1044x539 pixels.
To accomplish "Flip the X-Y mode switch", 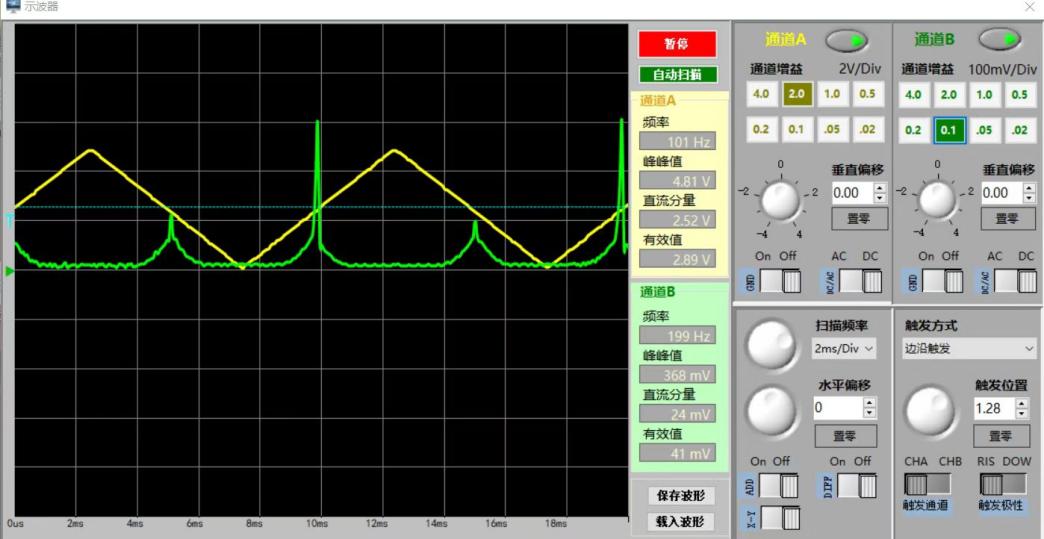I will [780, 518].
